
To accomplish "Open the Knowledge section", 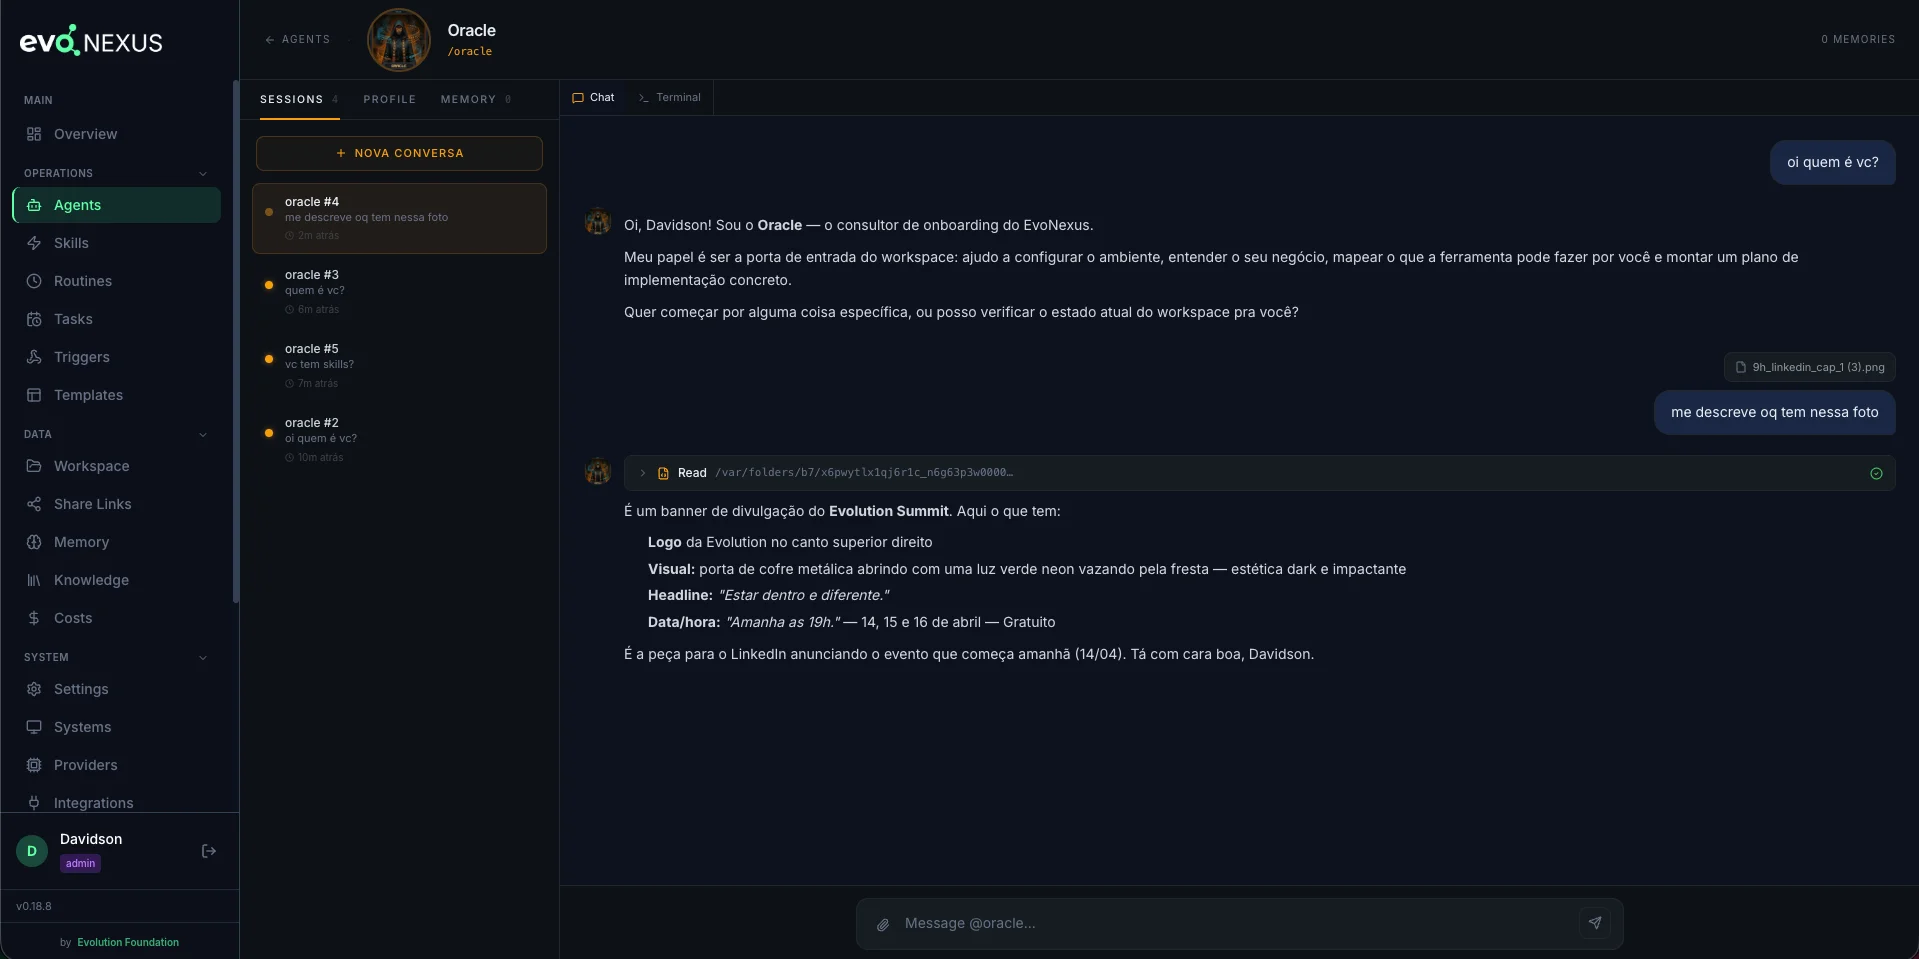I will [x=90, y=580].
